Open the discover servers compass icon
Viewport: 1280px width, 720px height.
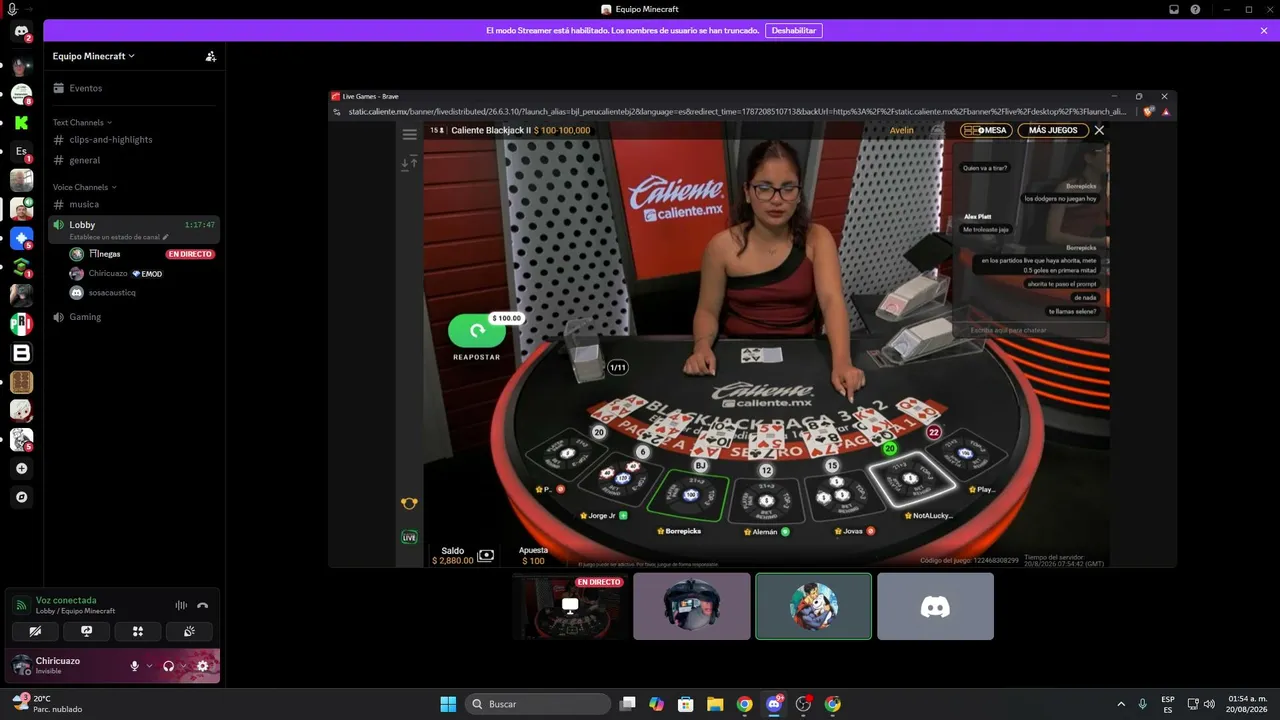21,497
